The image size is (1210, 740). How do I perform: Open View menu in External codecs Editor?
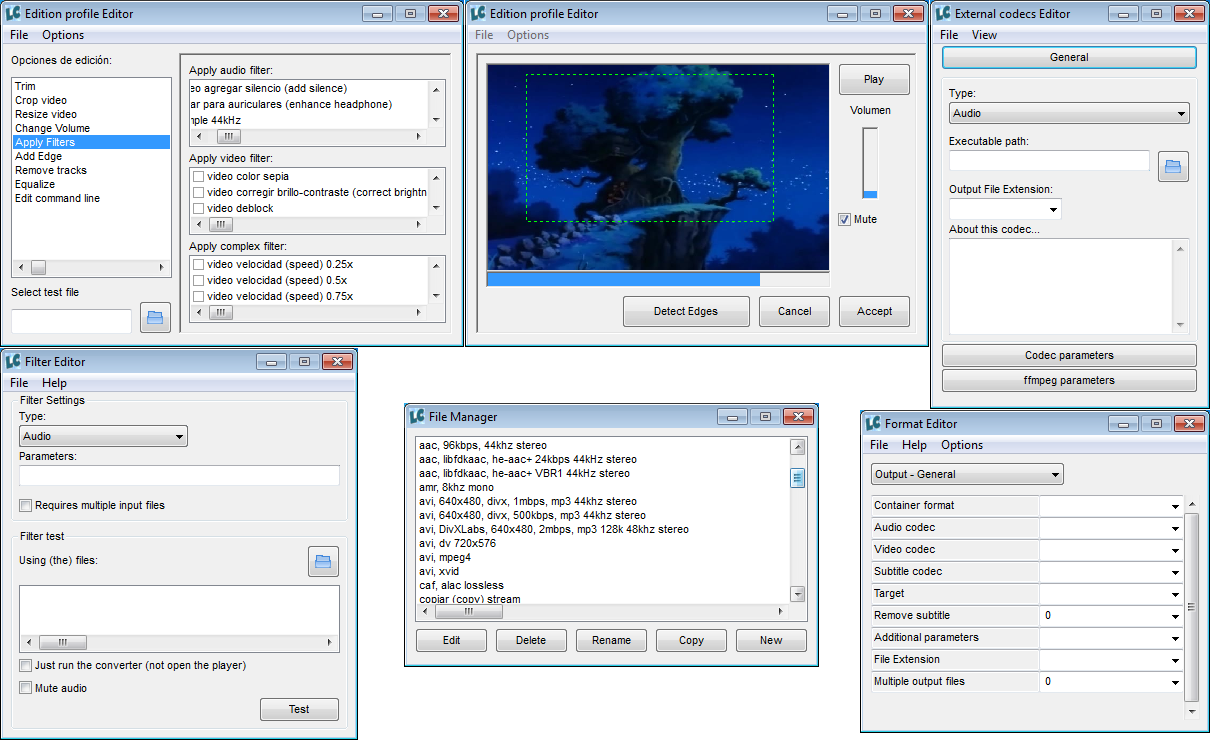[x=984, y=35]
